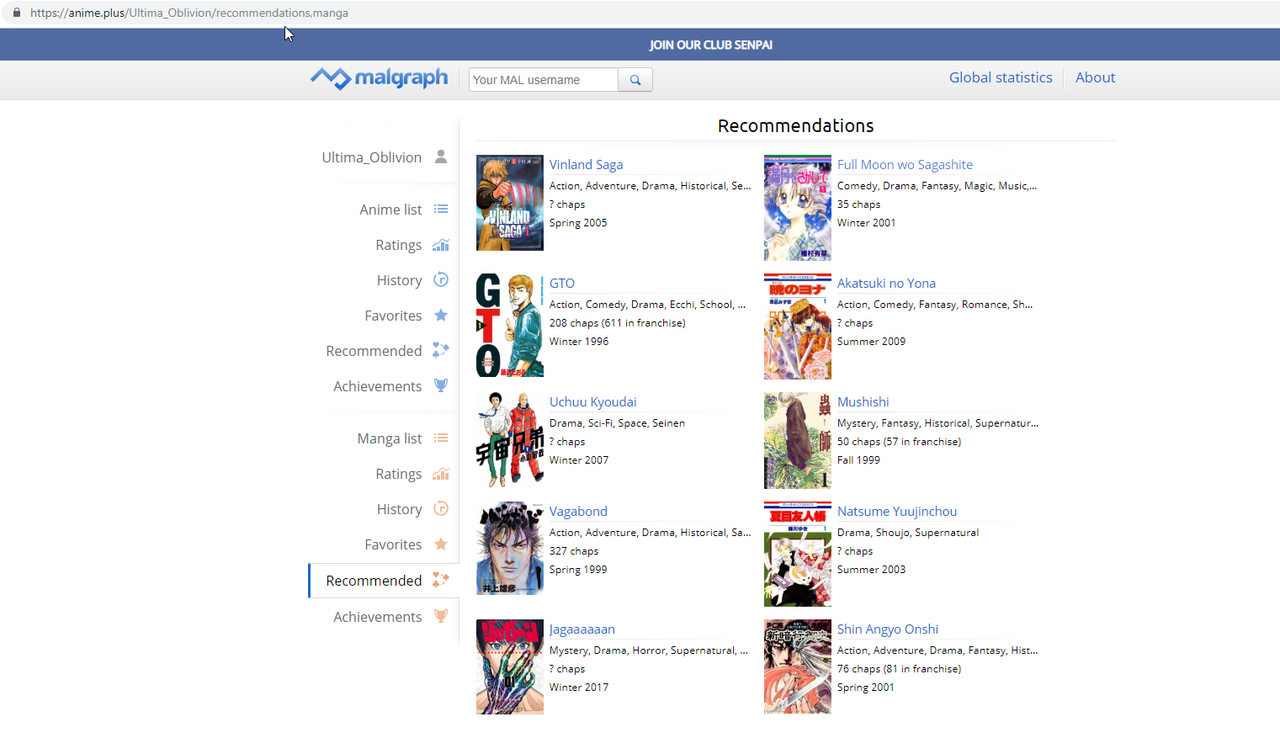Click the GTO cover thumbnail

pyautogui.click(x=510, y=325)
